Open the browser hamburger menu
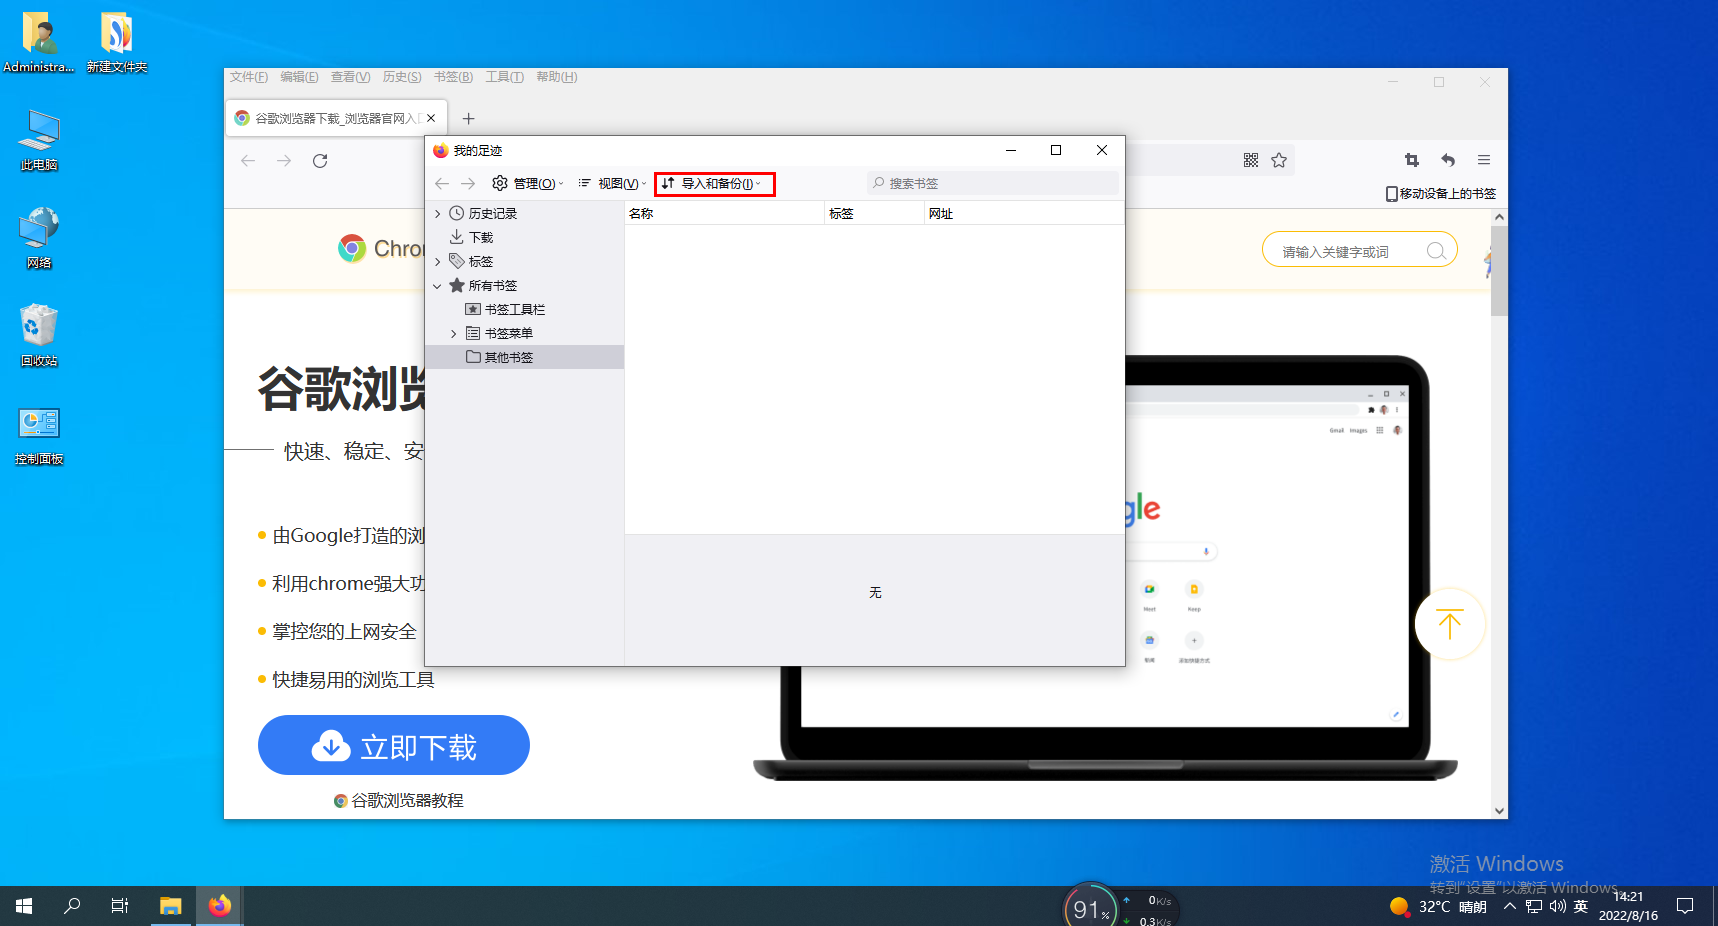The height and width of the screenshot is (926, 1718). click(1484, 160)
